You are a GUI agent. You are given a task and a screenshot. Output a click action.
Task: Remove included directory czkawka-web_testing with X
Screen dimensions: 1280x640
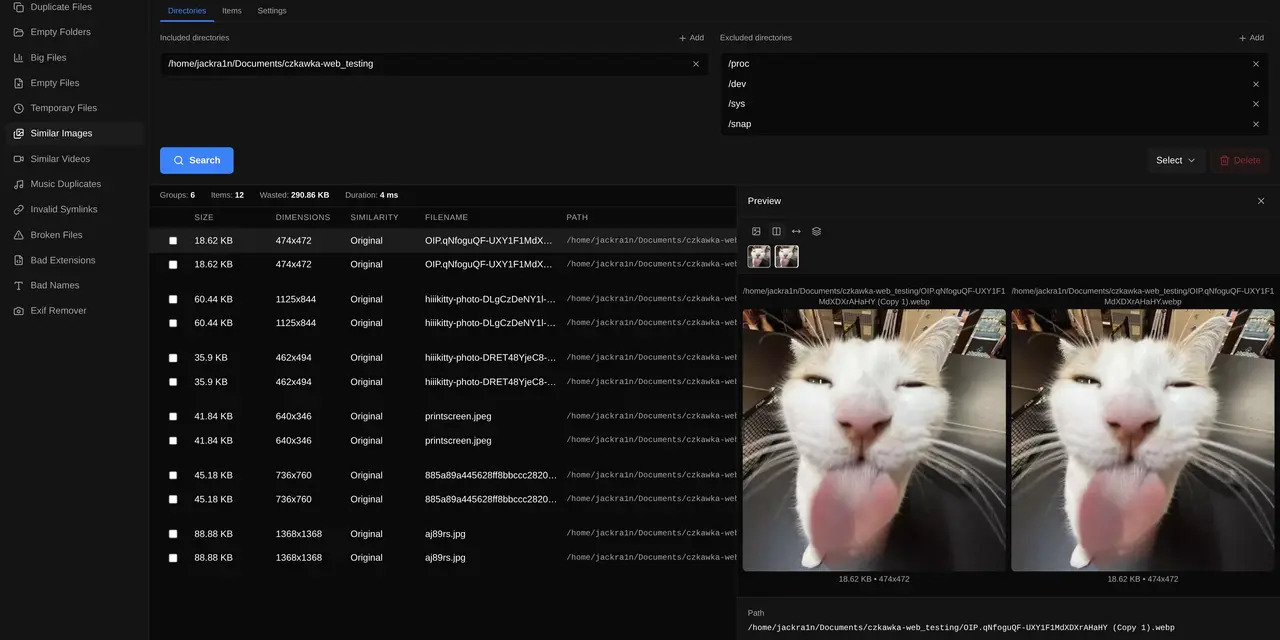click(x=696, y=64)
